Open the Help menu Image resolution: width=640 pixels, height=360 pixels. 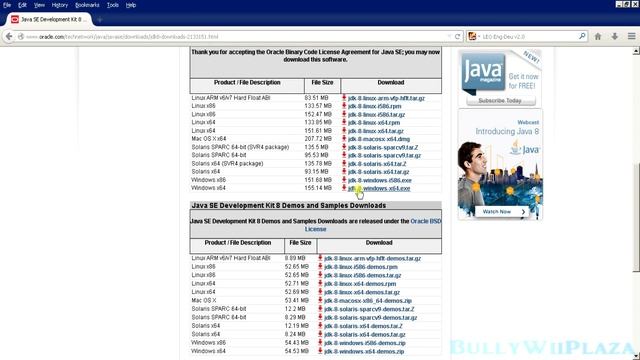pos(131,5)
